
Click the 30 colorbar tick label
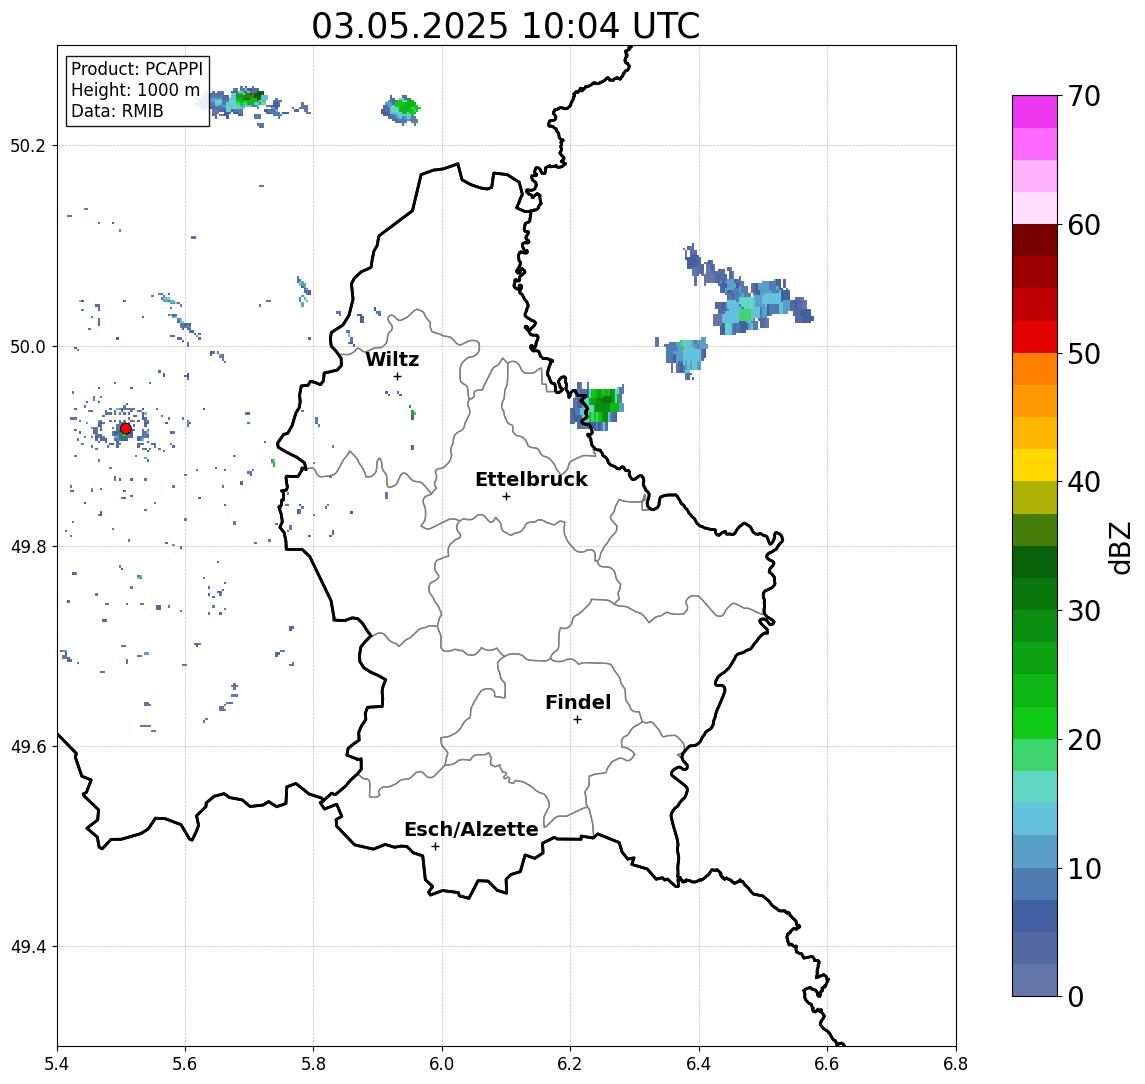pos(1084,611)
